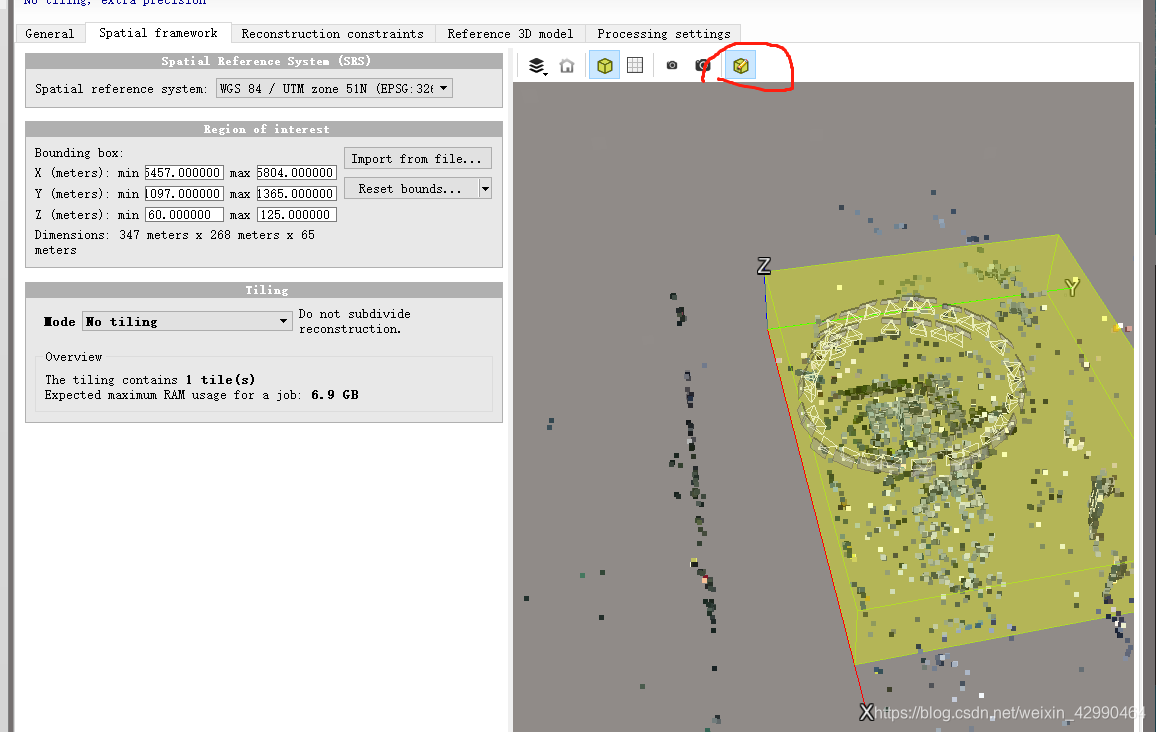The width and height of the screenshot is (1156, 732).
Task: Toggle the region of interest cube icon
Action: (605, 66)
